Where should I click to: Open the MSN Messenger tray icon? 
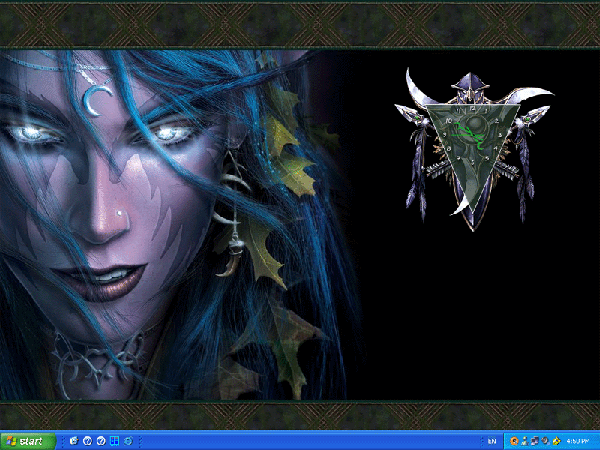click(525, 442)
